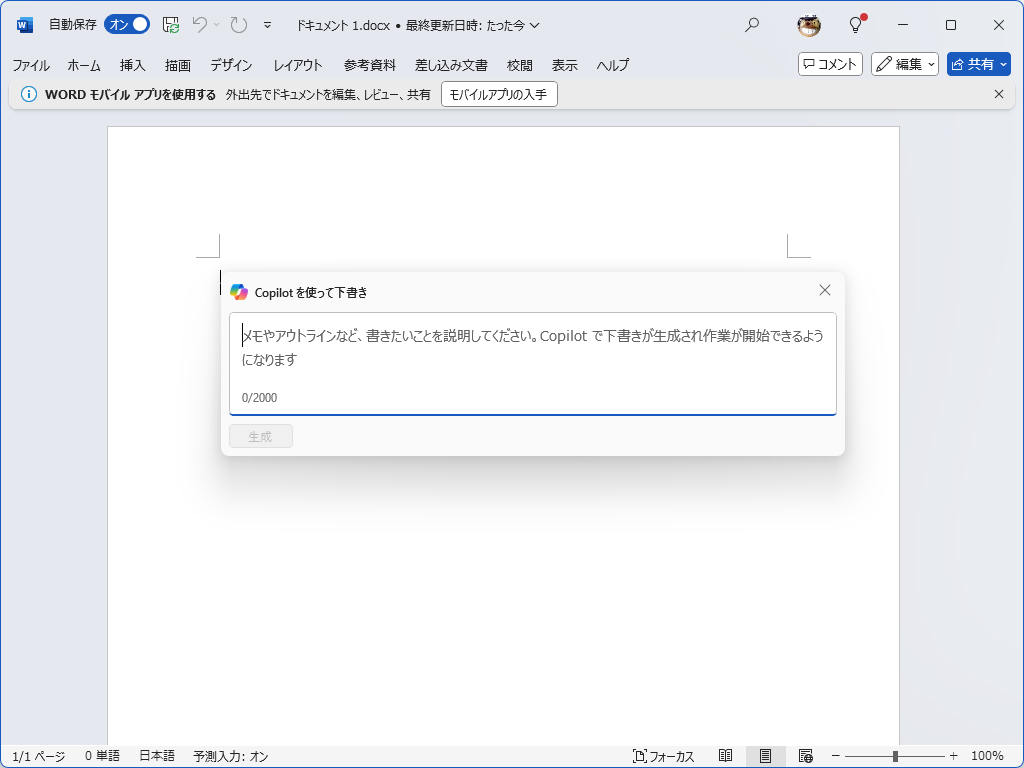Open the 編集 mode dropdown arrow

[x=930, y=64]
